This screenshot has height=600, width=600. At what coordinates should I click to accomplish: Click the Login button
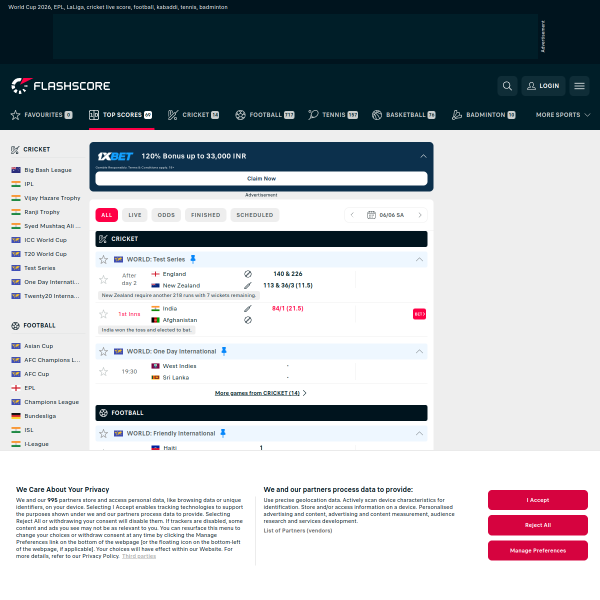pyautogui.click(x=543, y=86)
